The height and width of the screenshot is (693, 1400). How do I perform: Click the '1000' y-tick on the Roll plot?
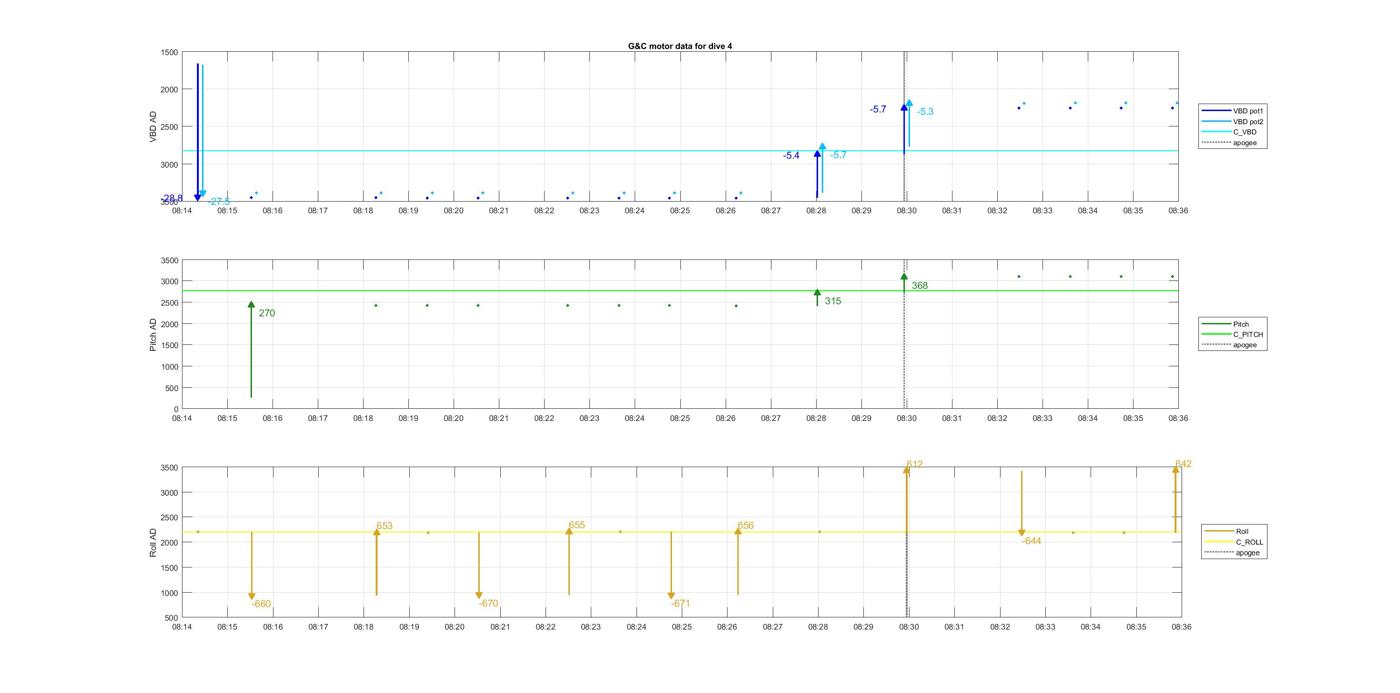coord(170,593)
